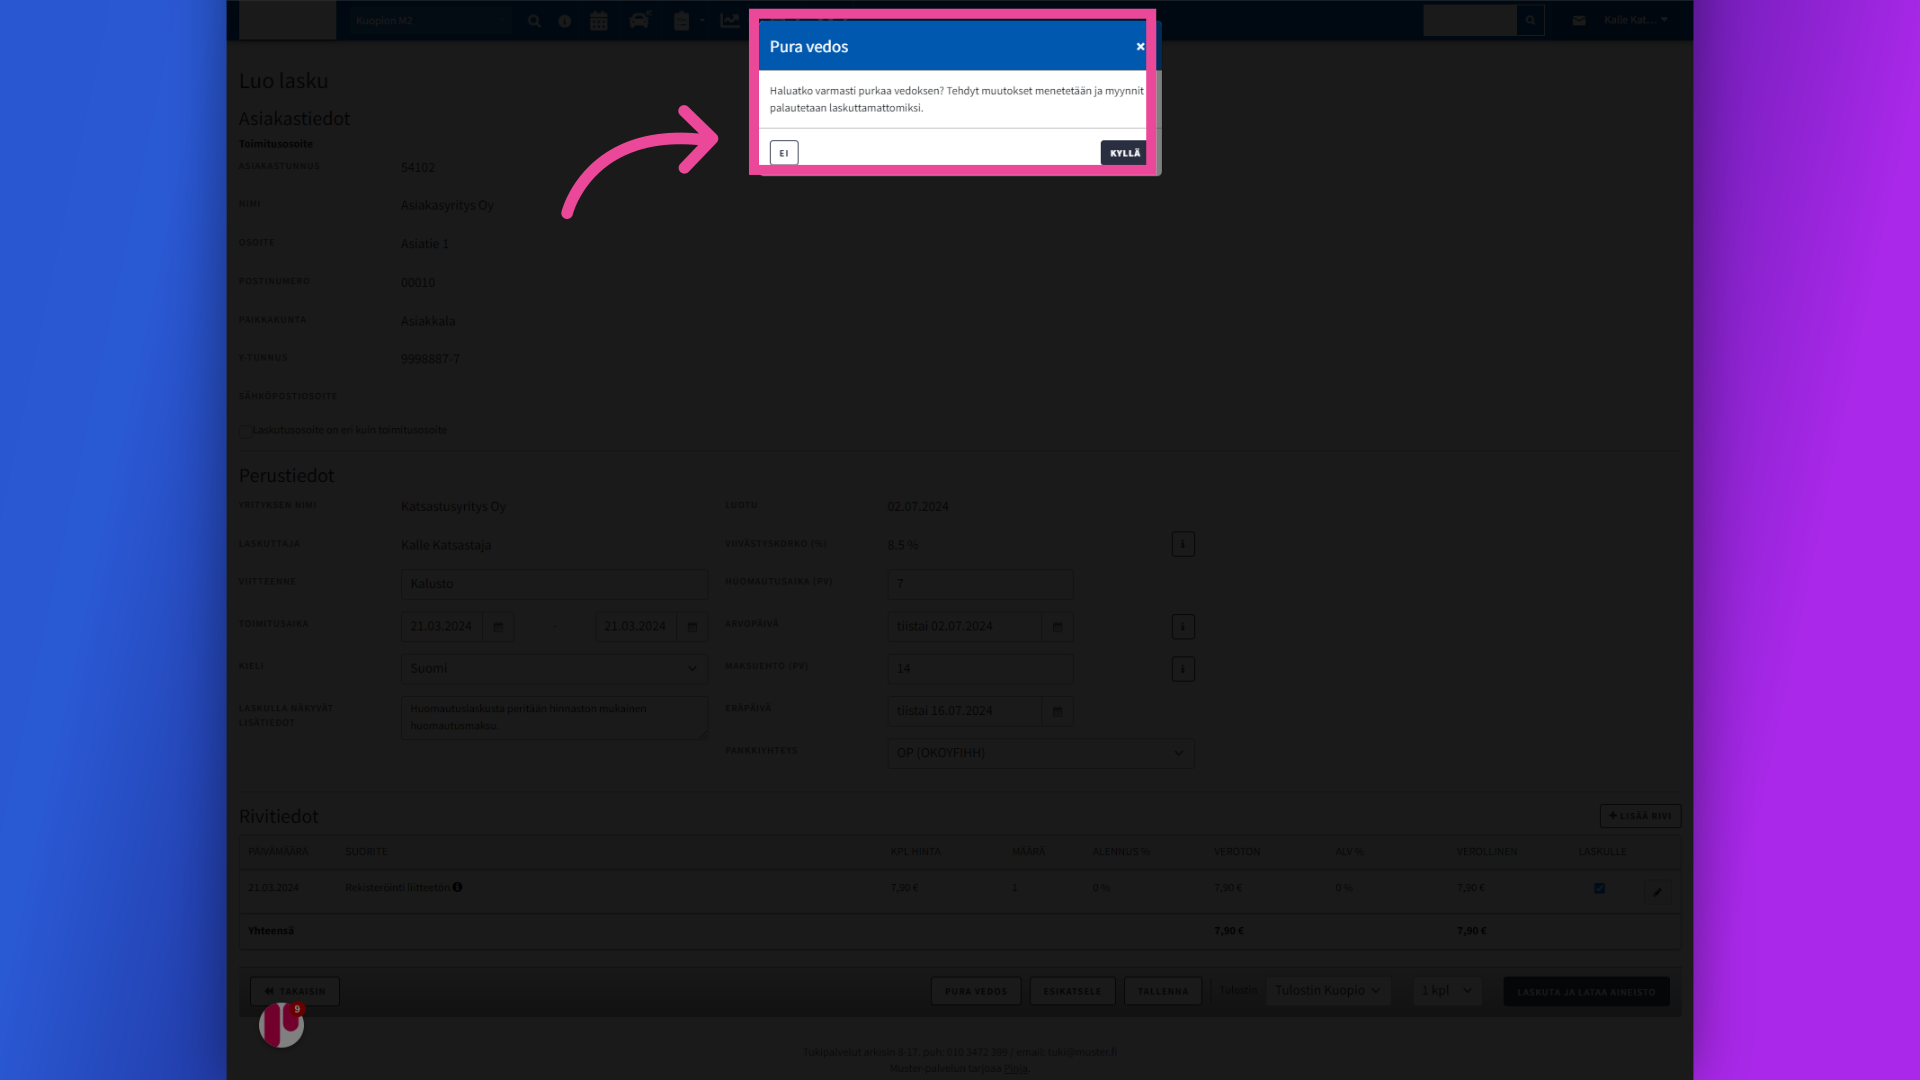
Task: Click the TALLENNA save button
Action: (1163, 991)
